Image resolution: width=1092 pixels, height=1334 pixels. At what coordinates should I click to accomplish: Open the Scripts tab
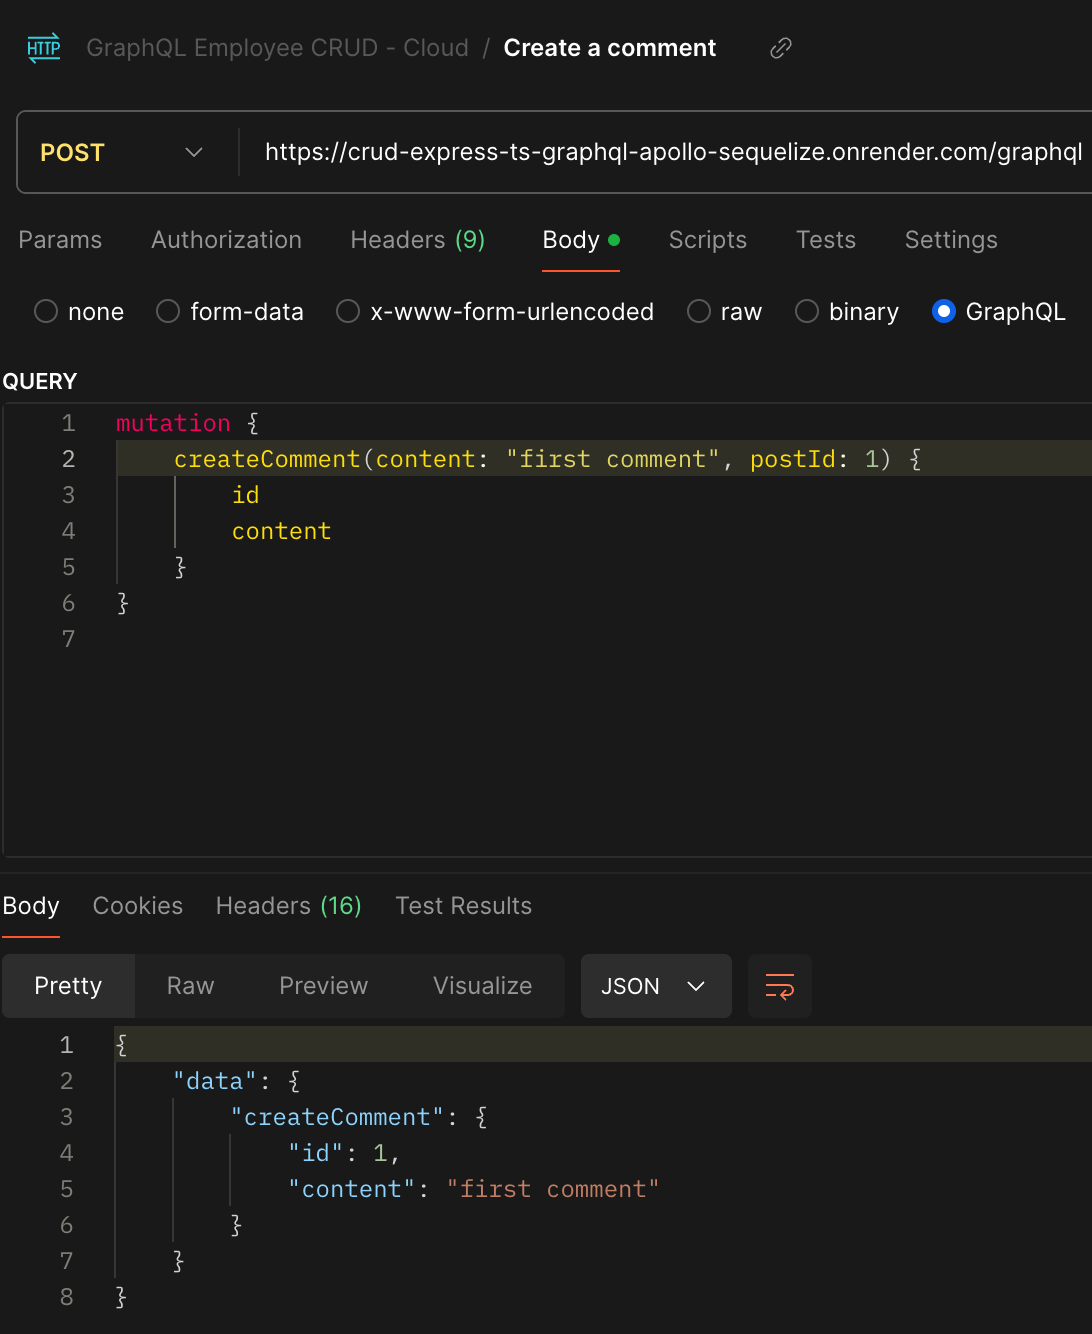click(708, 240)
